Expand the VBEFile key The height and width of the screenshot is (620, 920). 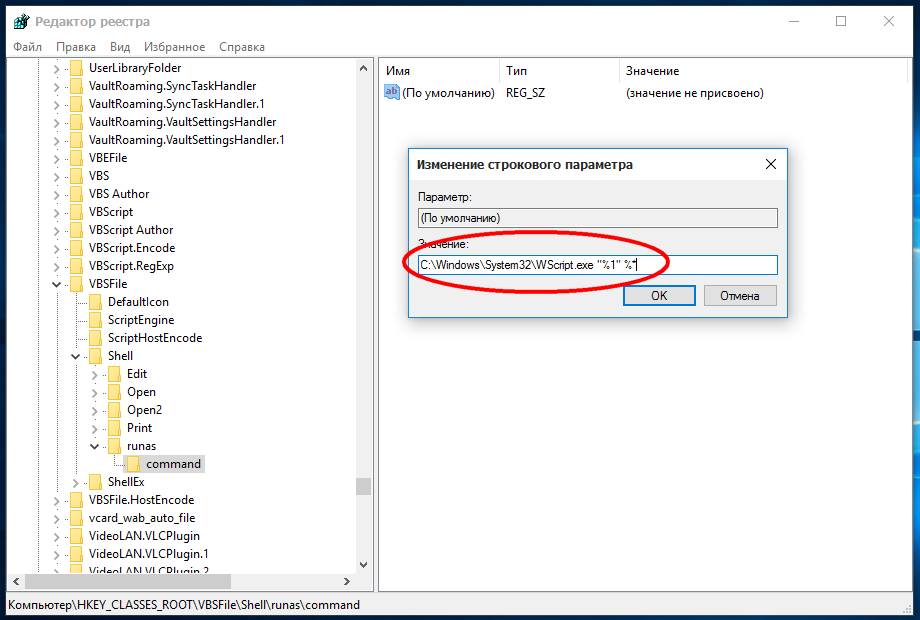coord(56,158)
